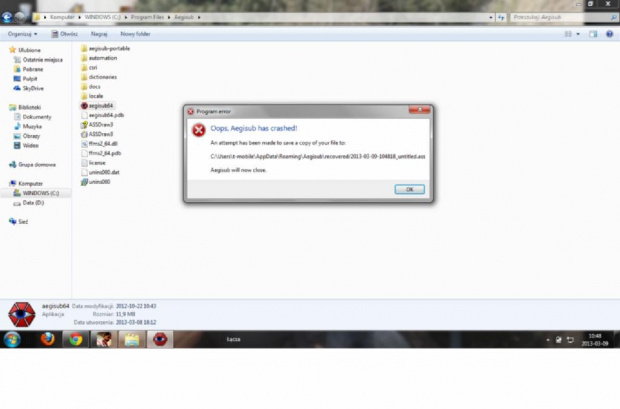Select the first ASSDraw3 file

click(x=97, y=125)
